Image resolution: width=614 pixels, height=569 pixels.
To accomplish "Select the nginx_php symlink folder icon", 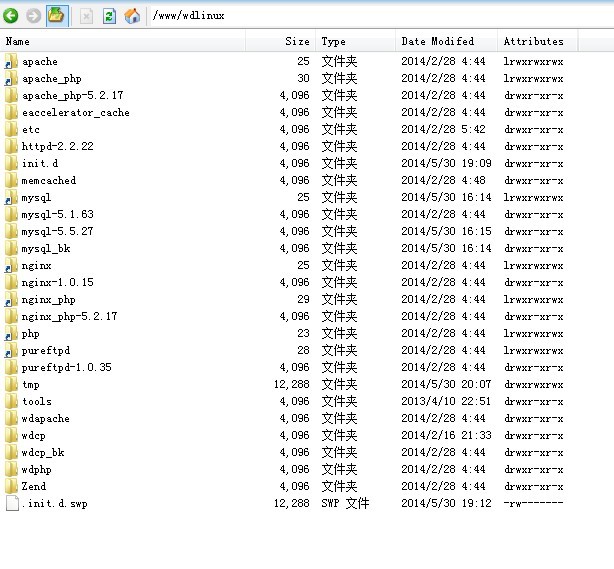I will click(11, 300).
